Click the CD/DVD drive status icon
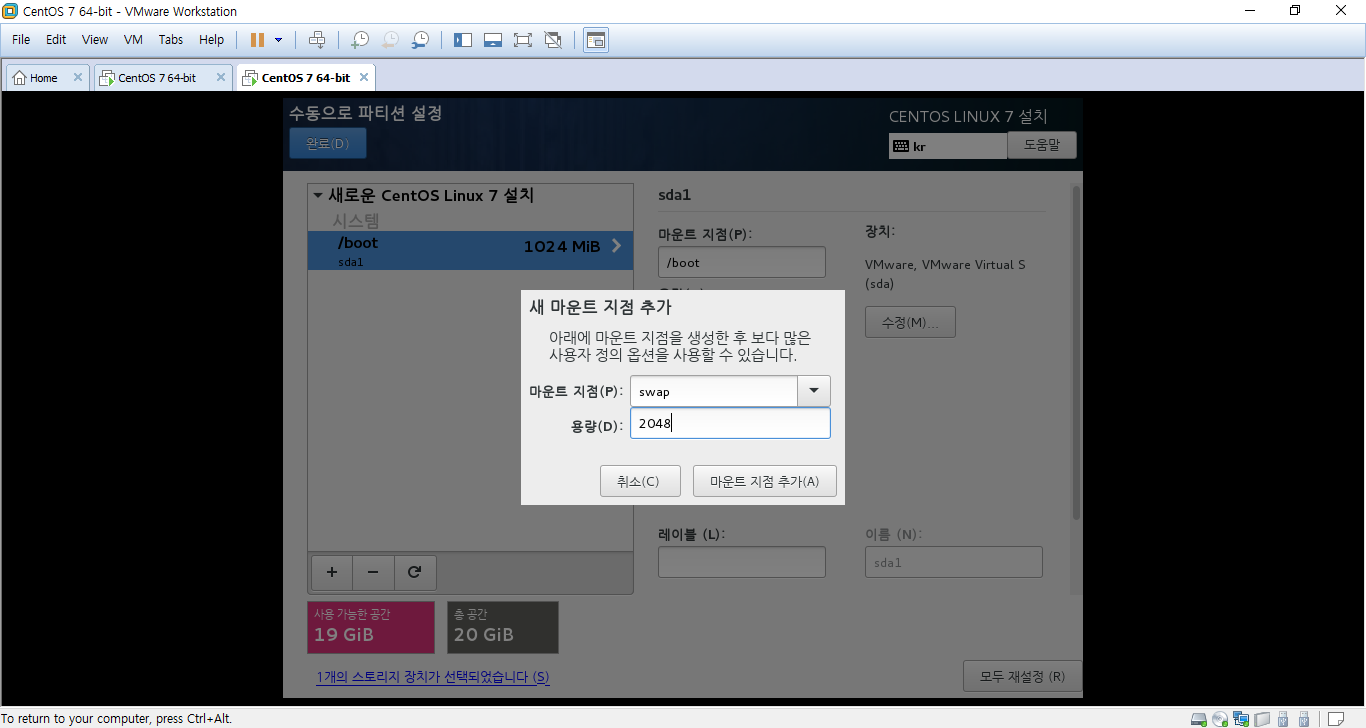 1220,719
